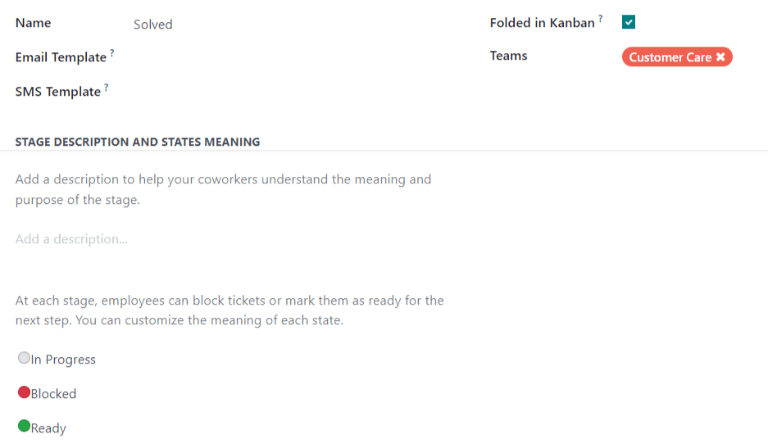Open the Email Template selection field

coord(290,58)
